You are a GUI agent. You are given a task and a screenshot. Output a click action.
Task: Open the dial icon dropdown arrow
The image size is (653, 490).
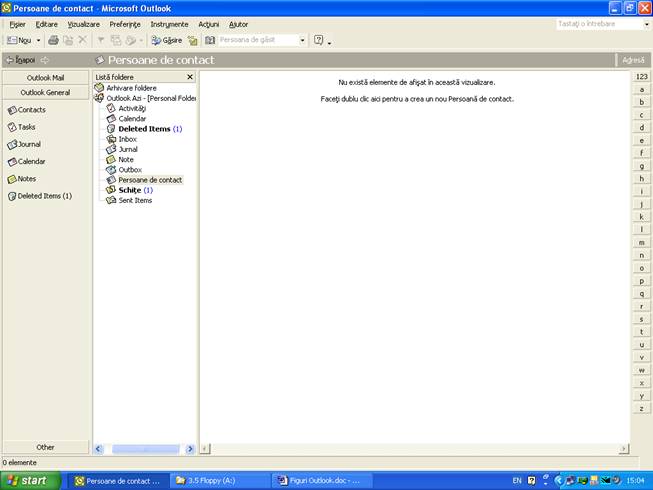(x=141, y=40)
